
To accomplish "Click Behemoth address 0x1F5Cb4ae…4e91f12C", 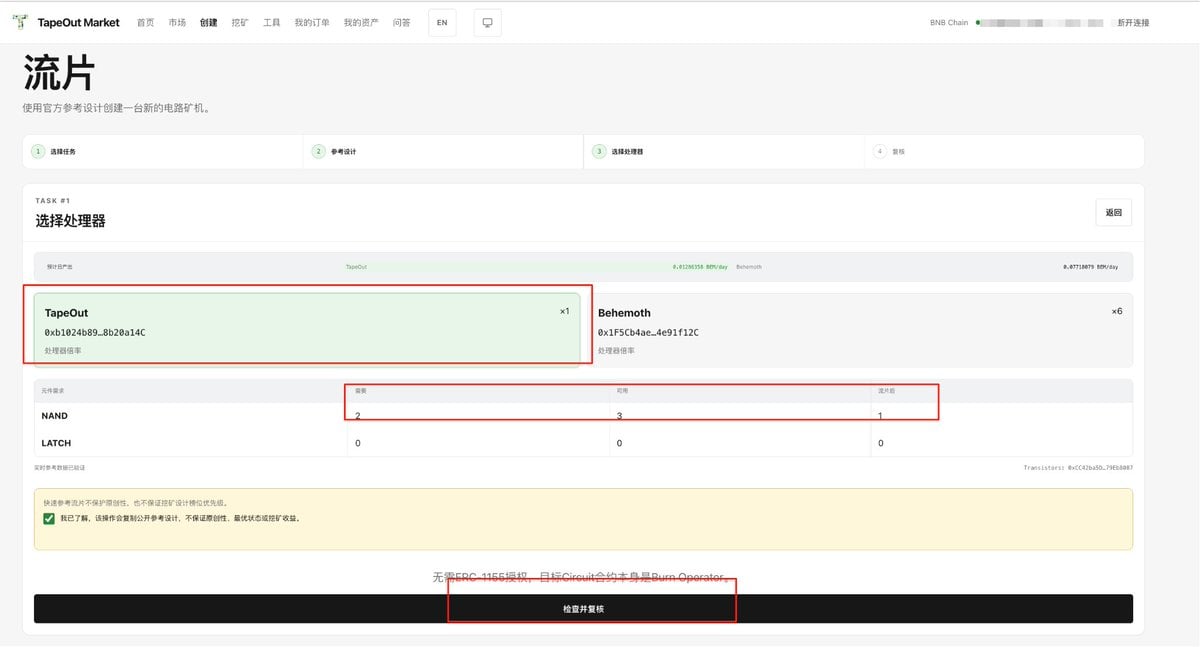I will (x=648, y=332).
